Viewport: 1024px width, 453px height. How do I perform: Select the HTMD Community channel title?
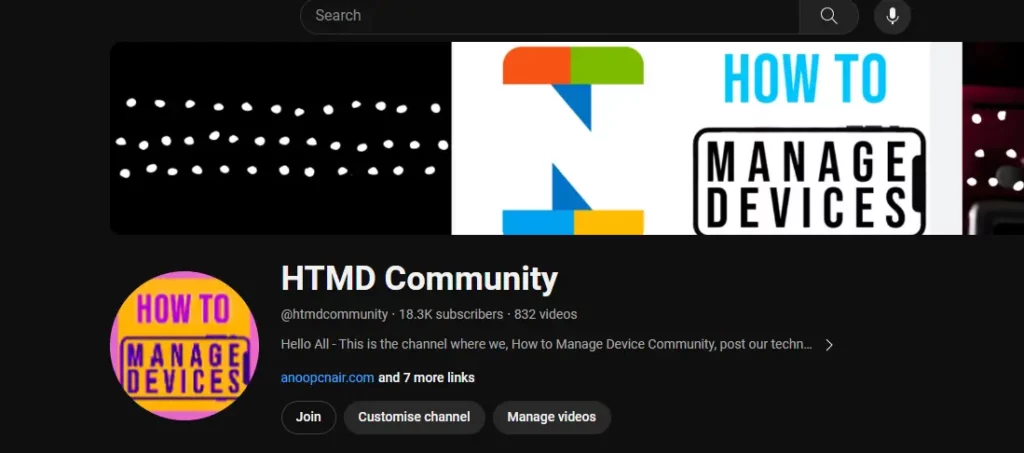coord(419,279)
